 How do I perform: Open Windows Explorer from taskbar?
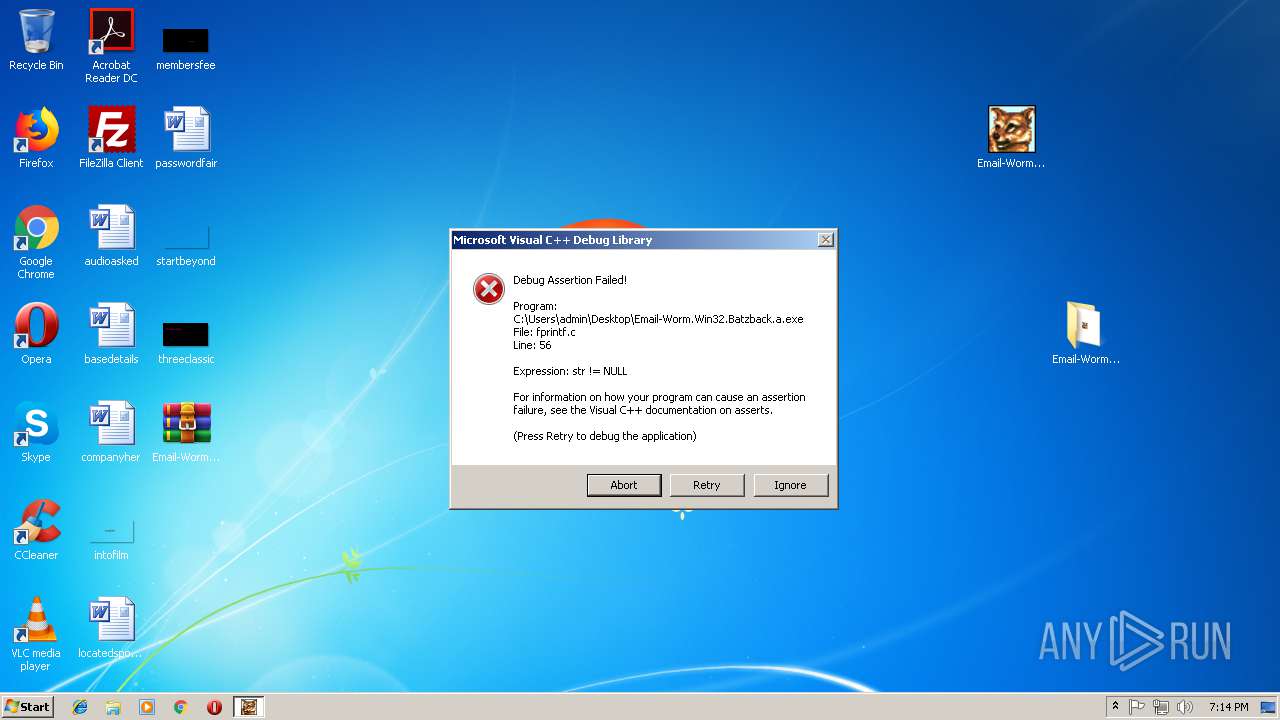click(x=113, y=707)
